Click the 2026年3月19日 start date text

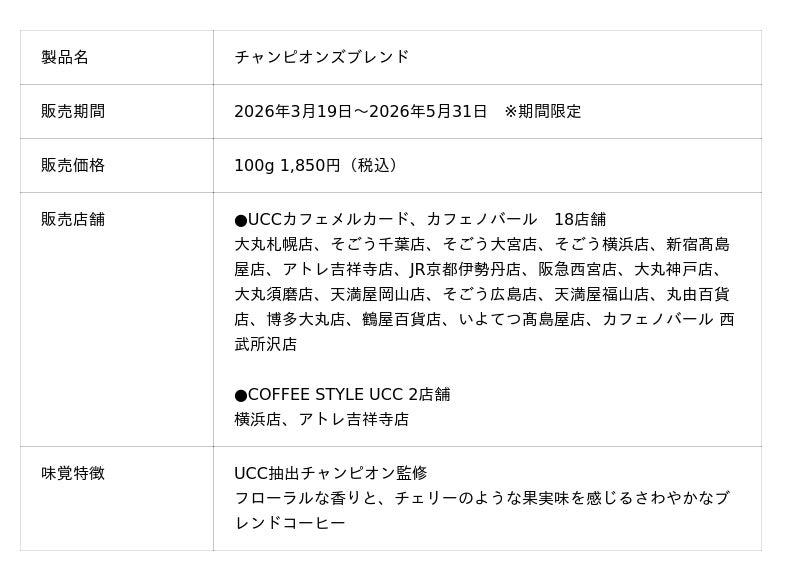point(293,111)
